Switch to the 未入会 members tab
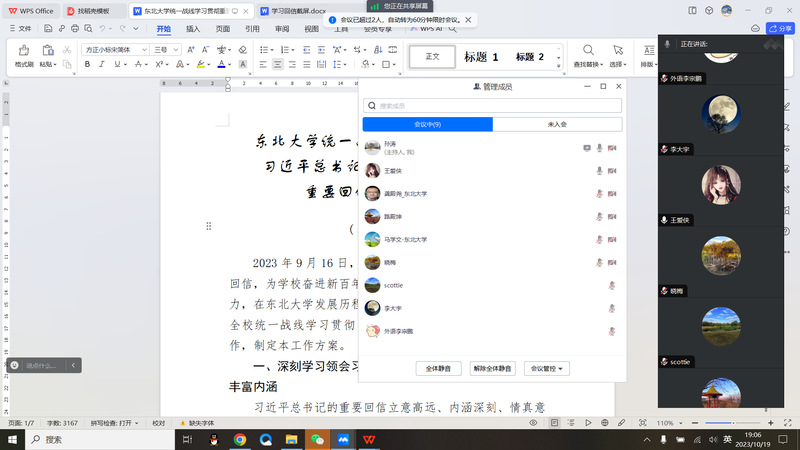The image size is (800, 450). (557, 124)
